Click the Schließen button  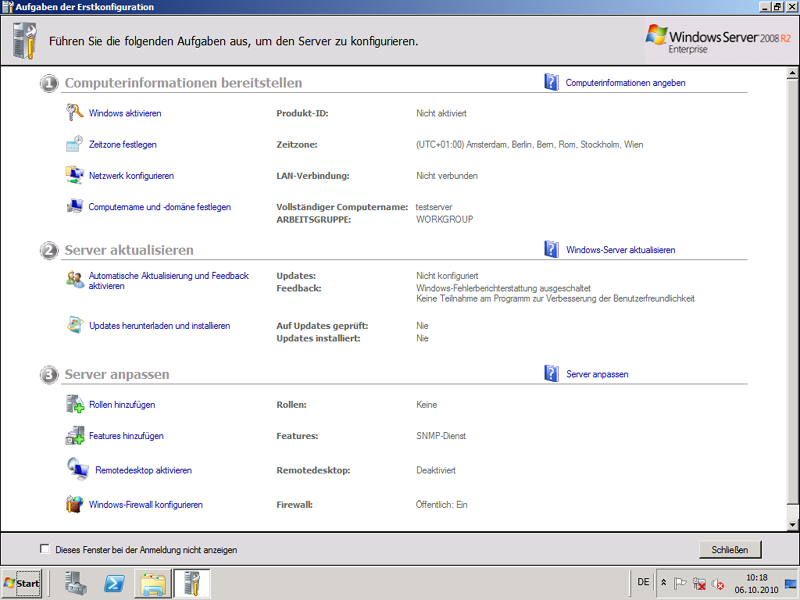(730, 549)
